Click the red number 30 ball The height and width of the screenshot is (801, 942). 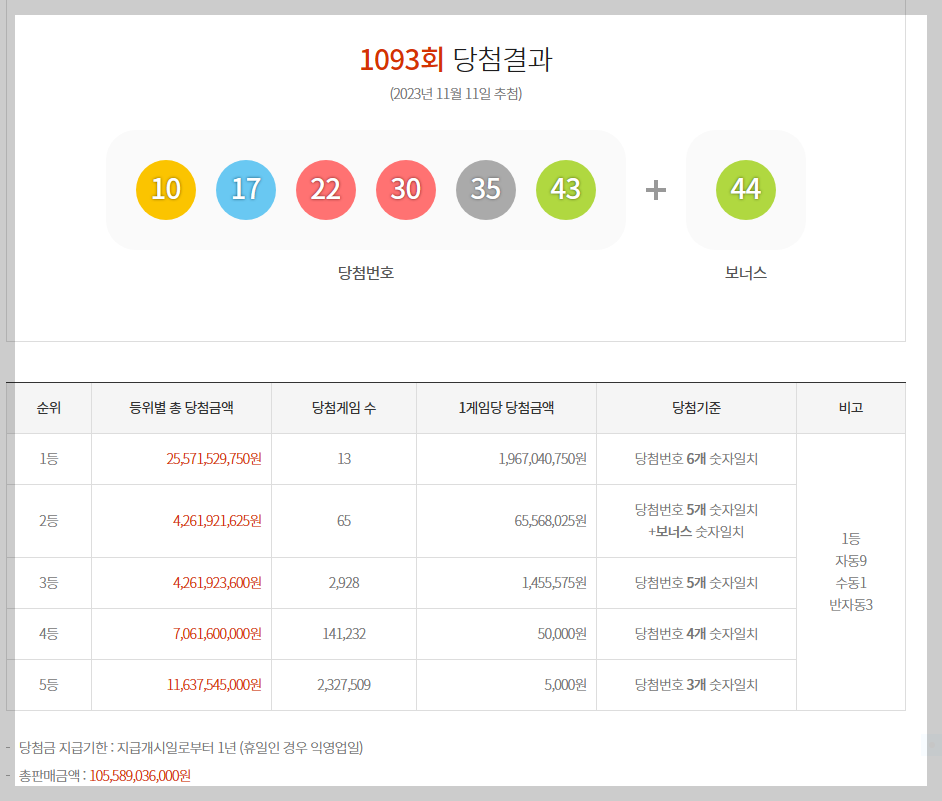pos(406,190)
